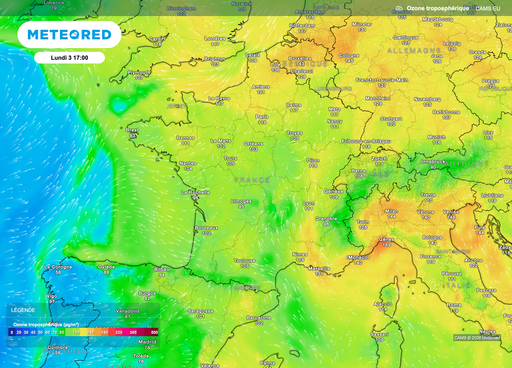Click the CAMS EU model label

pyautogui.click(x=488, y=8)
